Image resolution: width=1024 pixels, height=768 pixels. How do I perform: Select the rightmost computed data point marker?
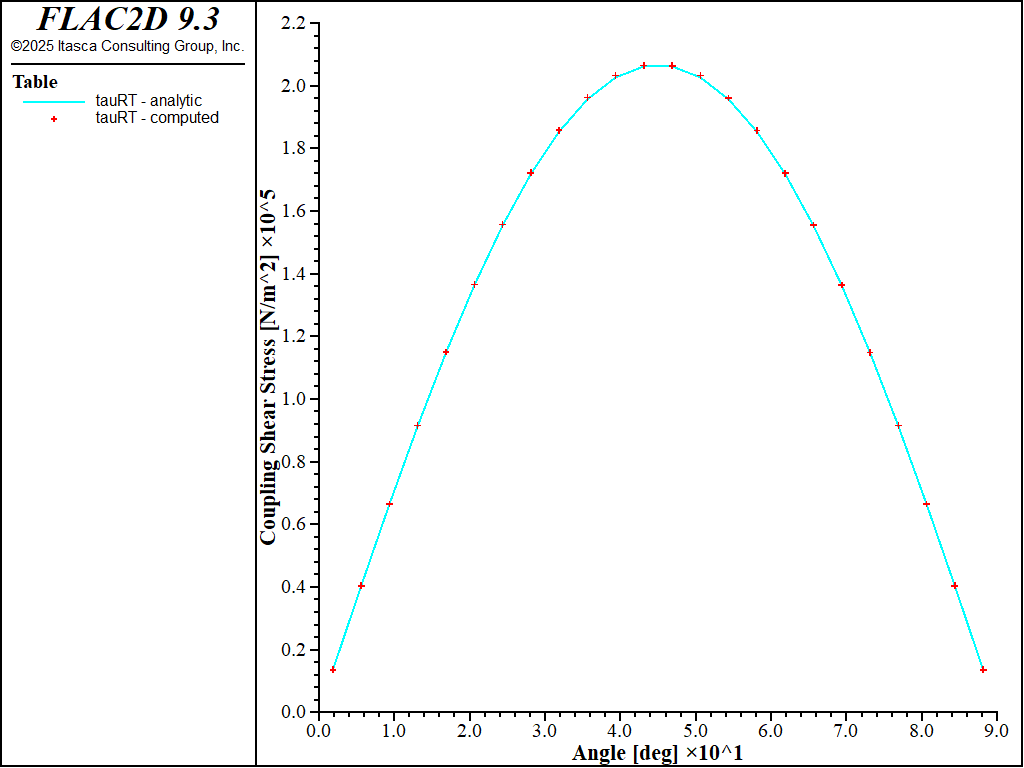click(x=983, y=669)
